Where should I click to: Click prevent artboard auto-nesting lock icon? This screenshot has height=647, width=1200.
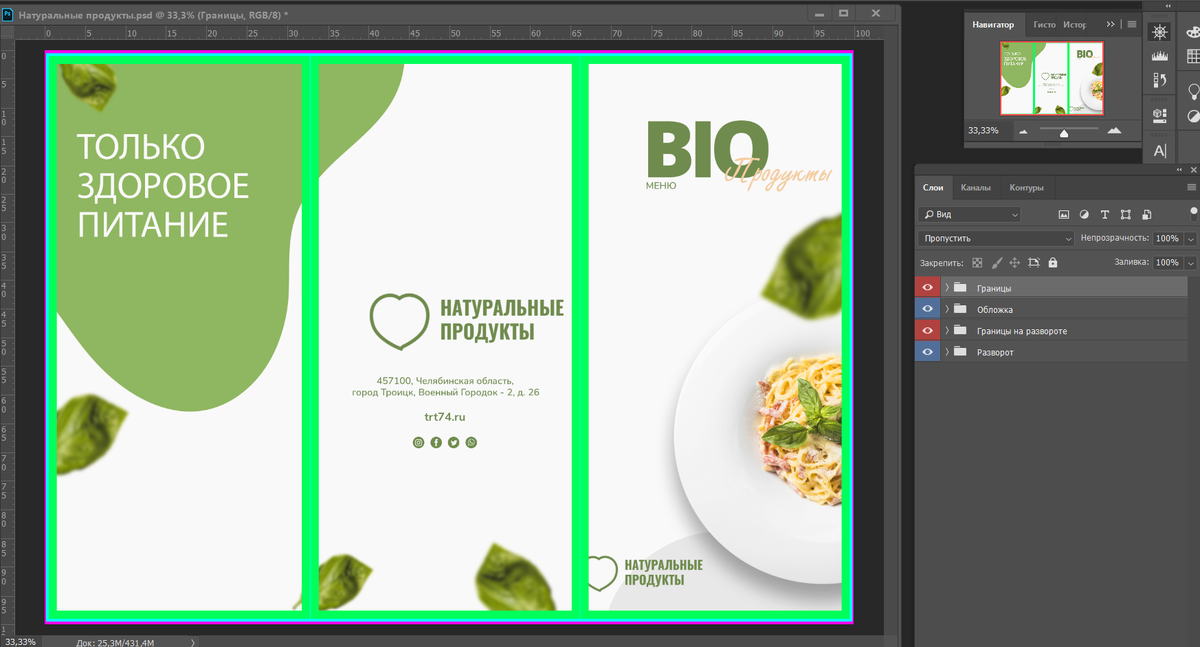1033,262
